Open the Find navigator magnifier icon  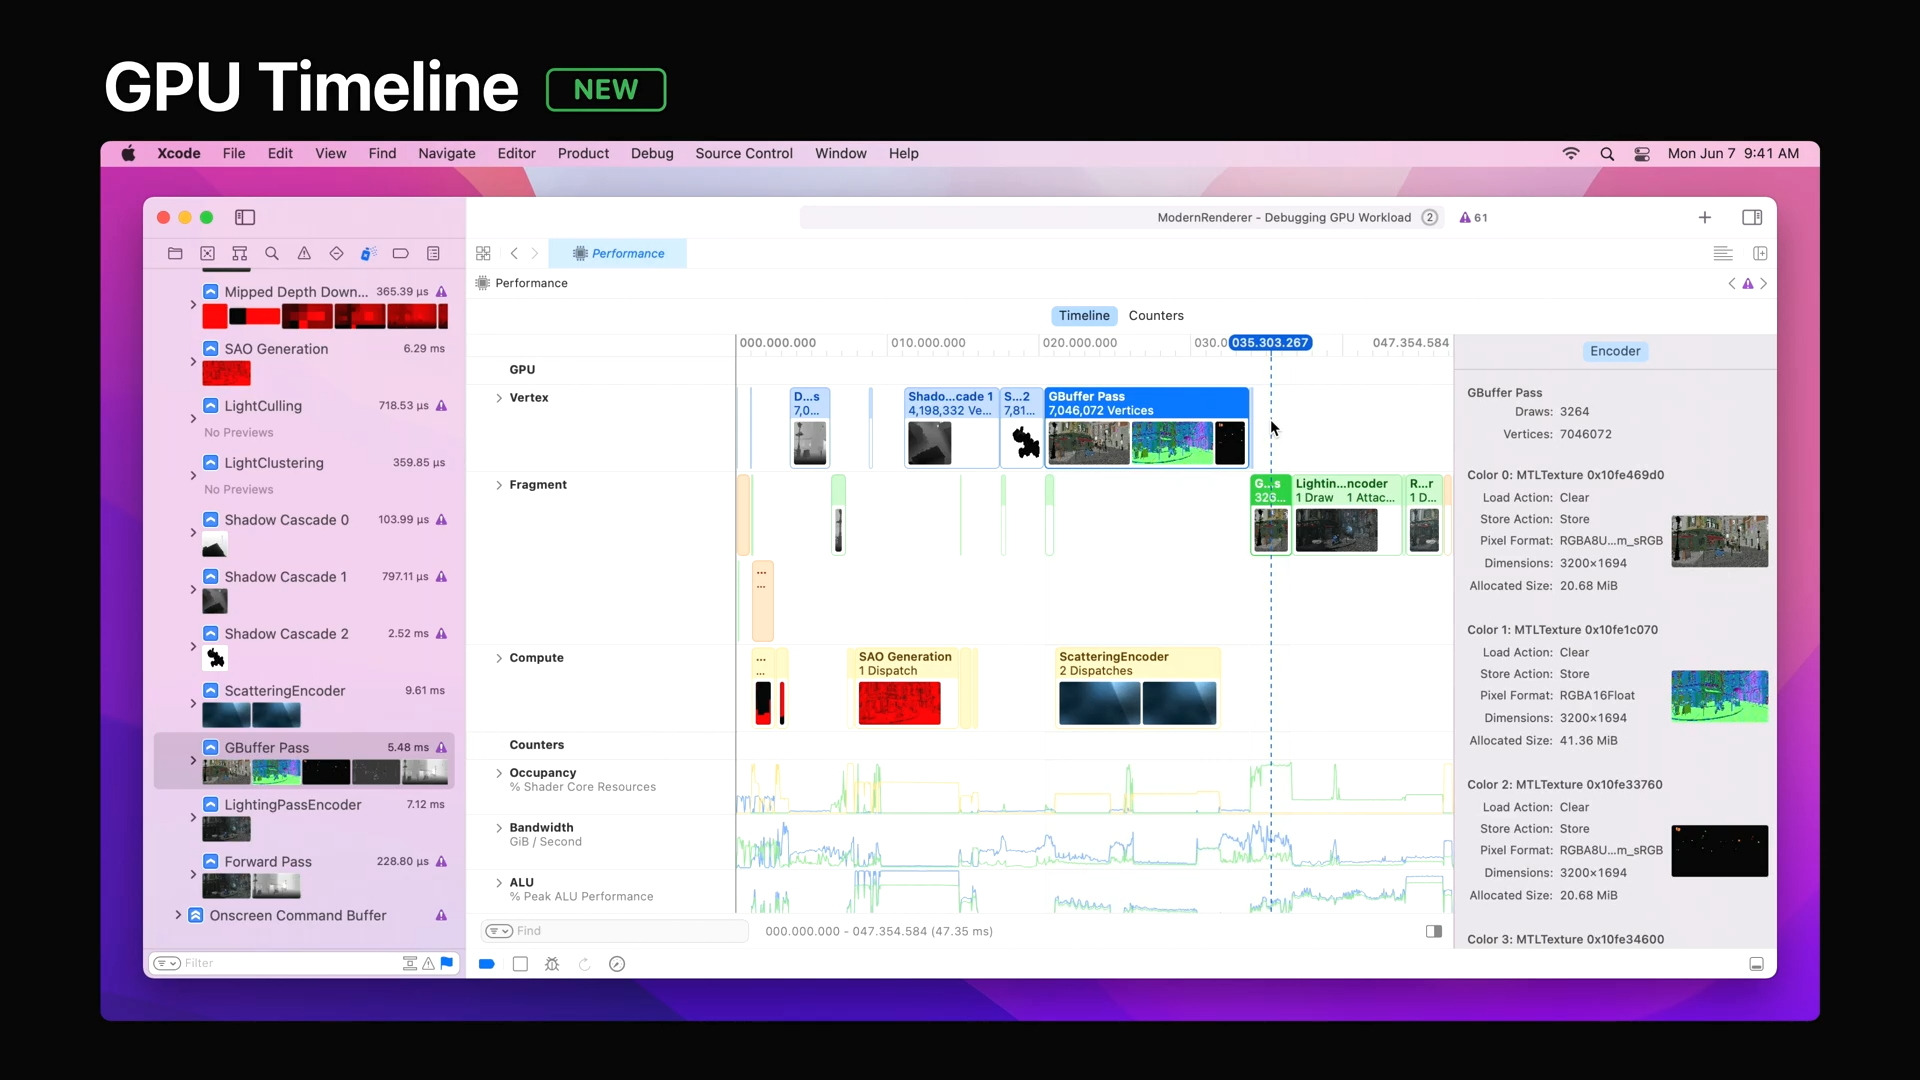272,254
